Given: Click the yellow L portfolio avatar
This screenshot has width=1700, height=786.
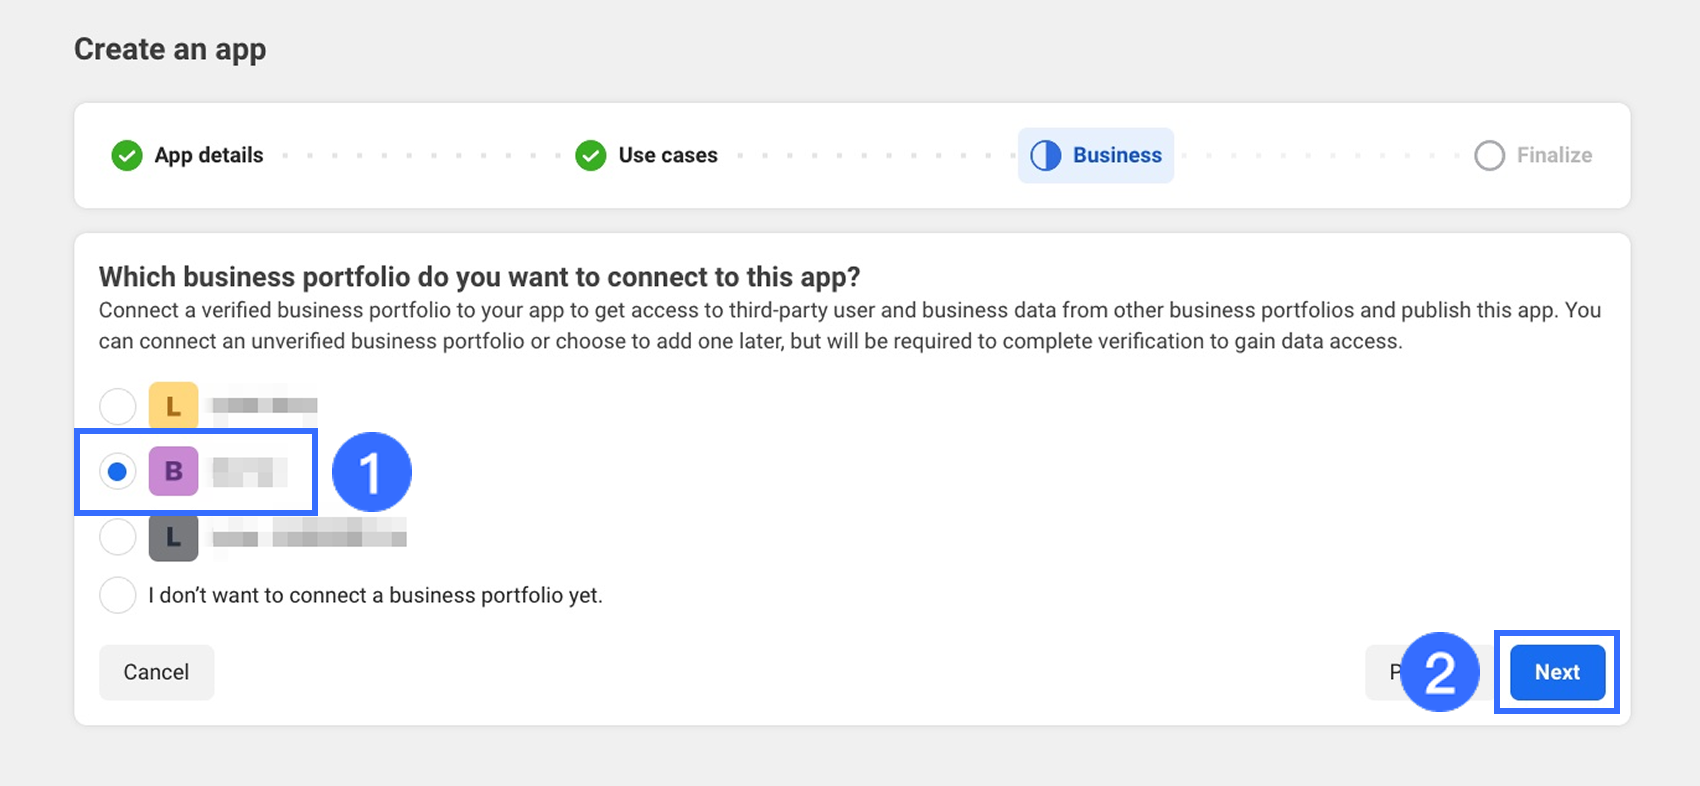Looking at the screenshot, I should pos(173,406).
